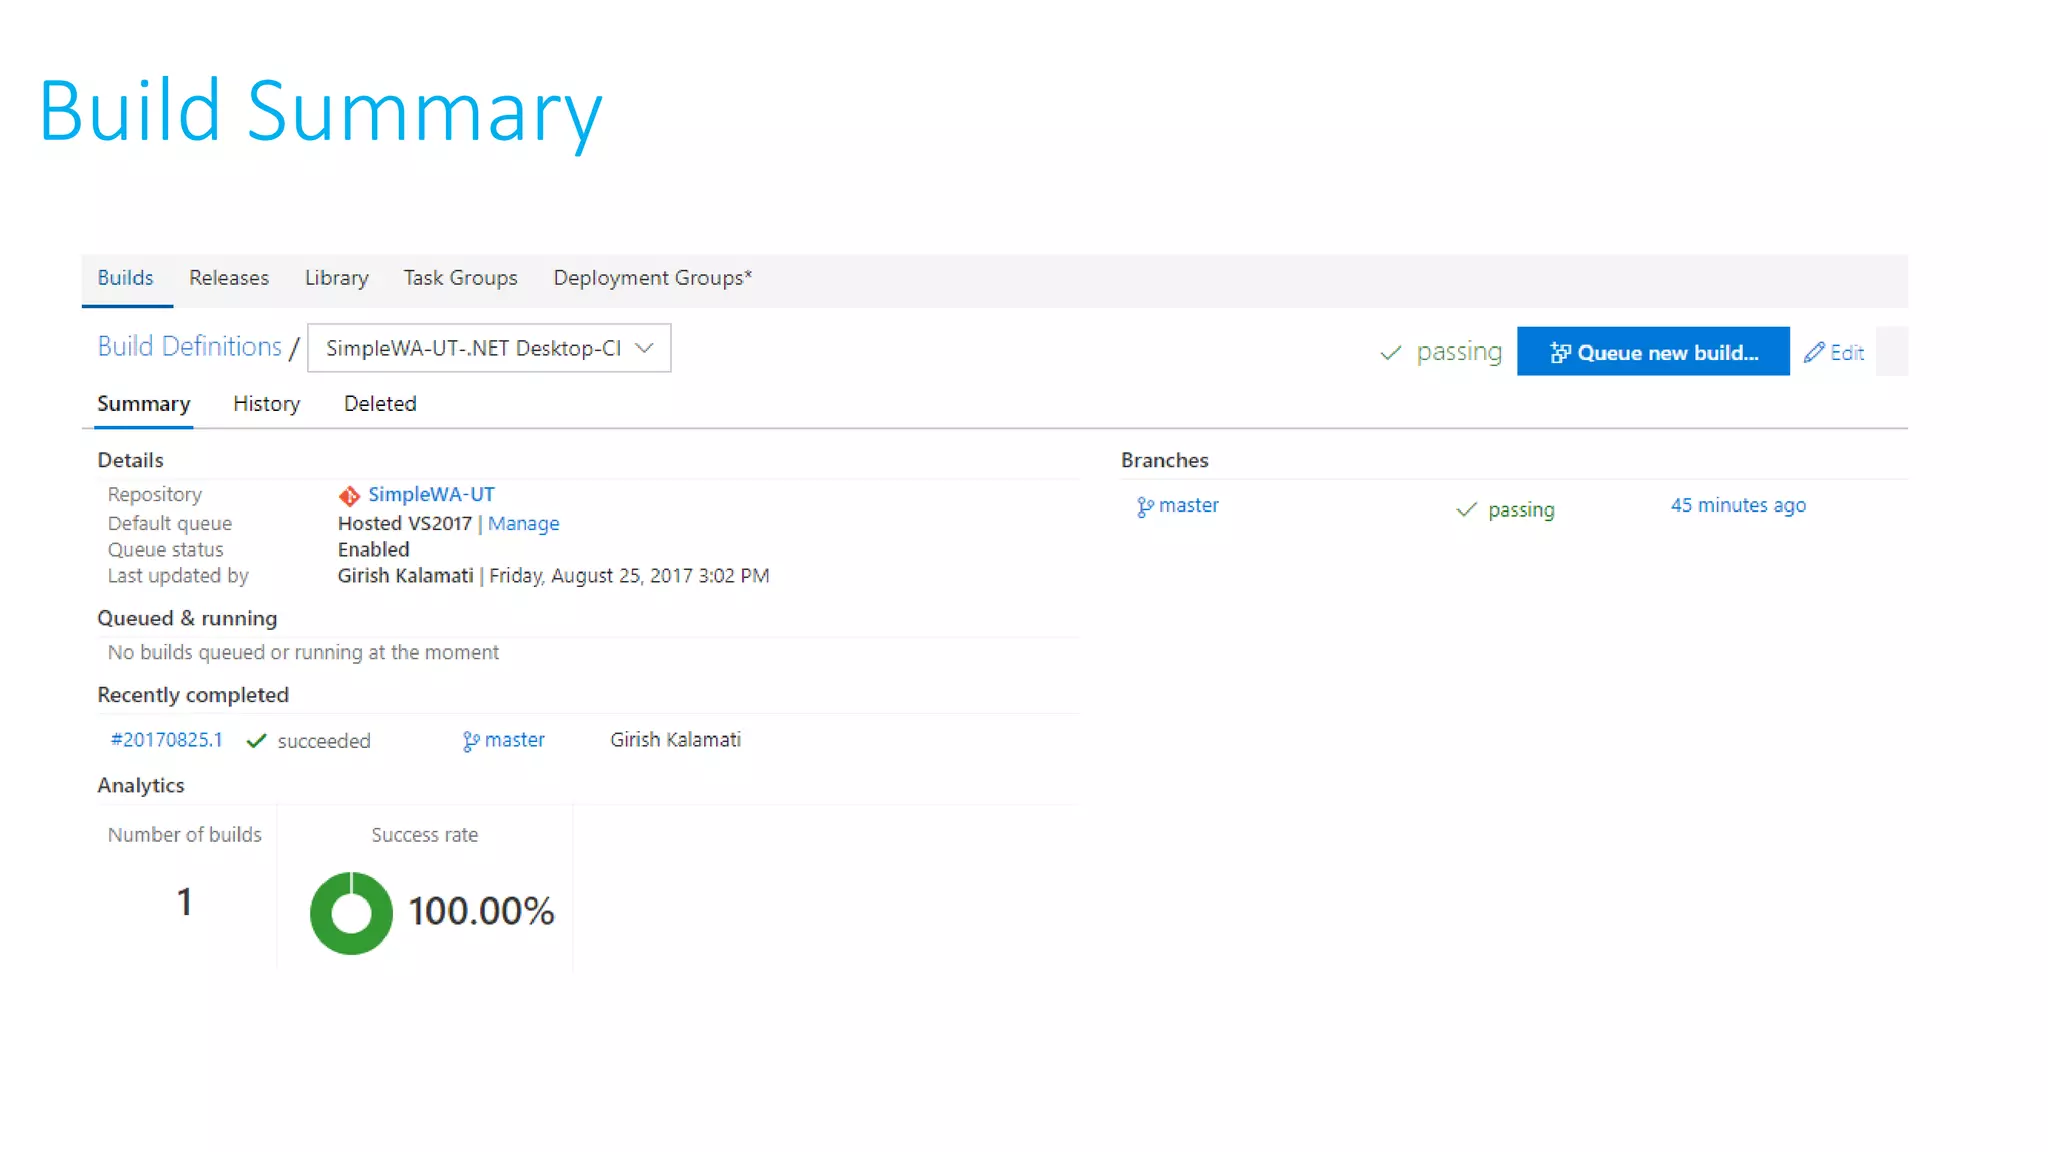
Task: Click the green succeeded checkmark icon
Action: [256, 741]
